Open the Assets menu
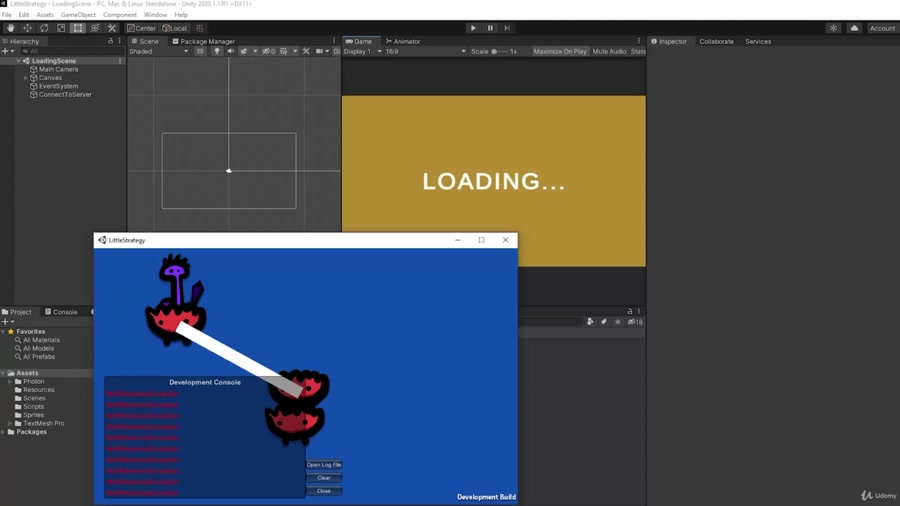 click(45, 15)
